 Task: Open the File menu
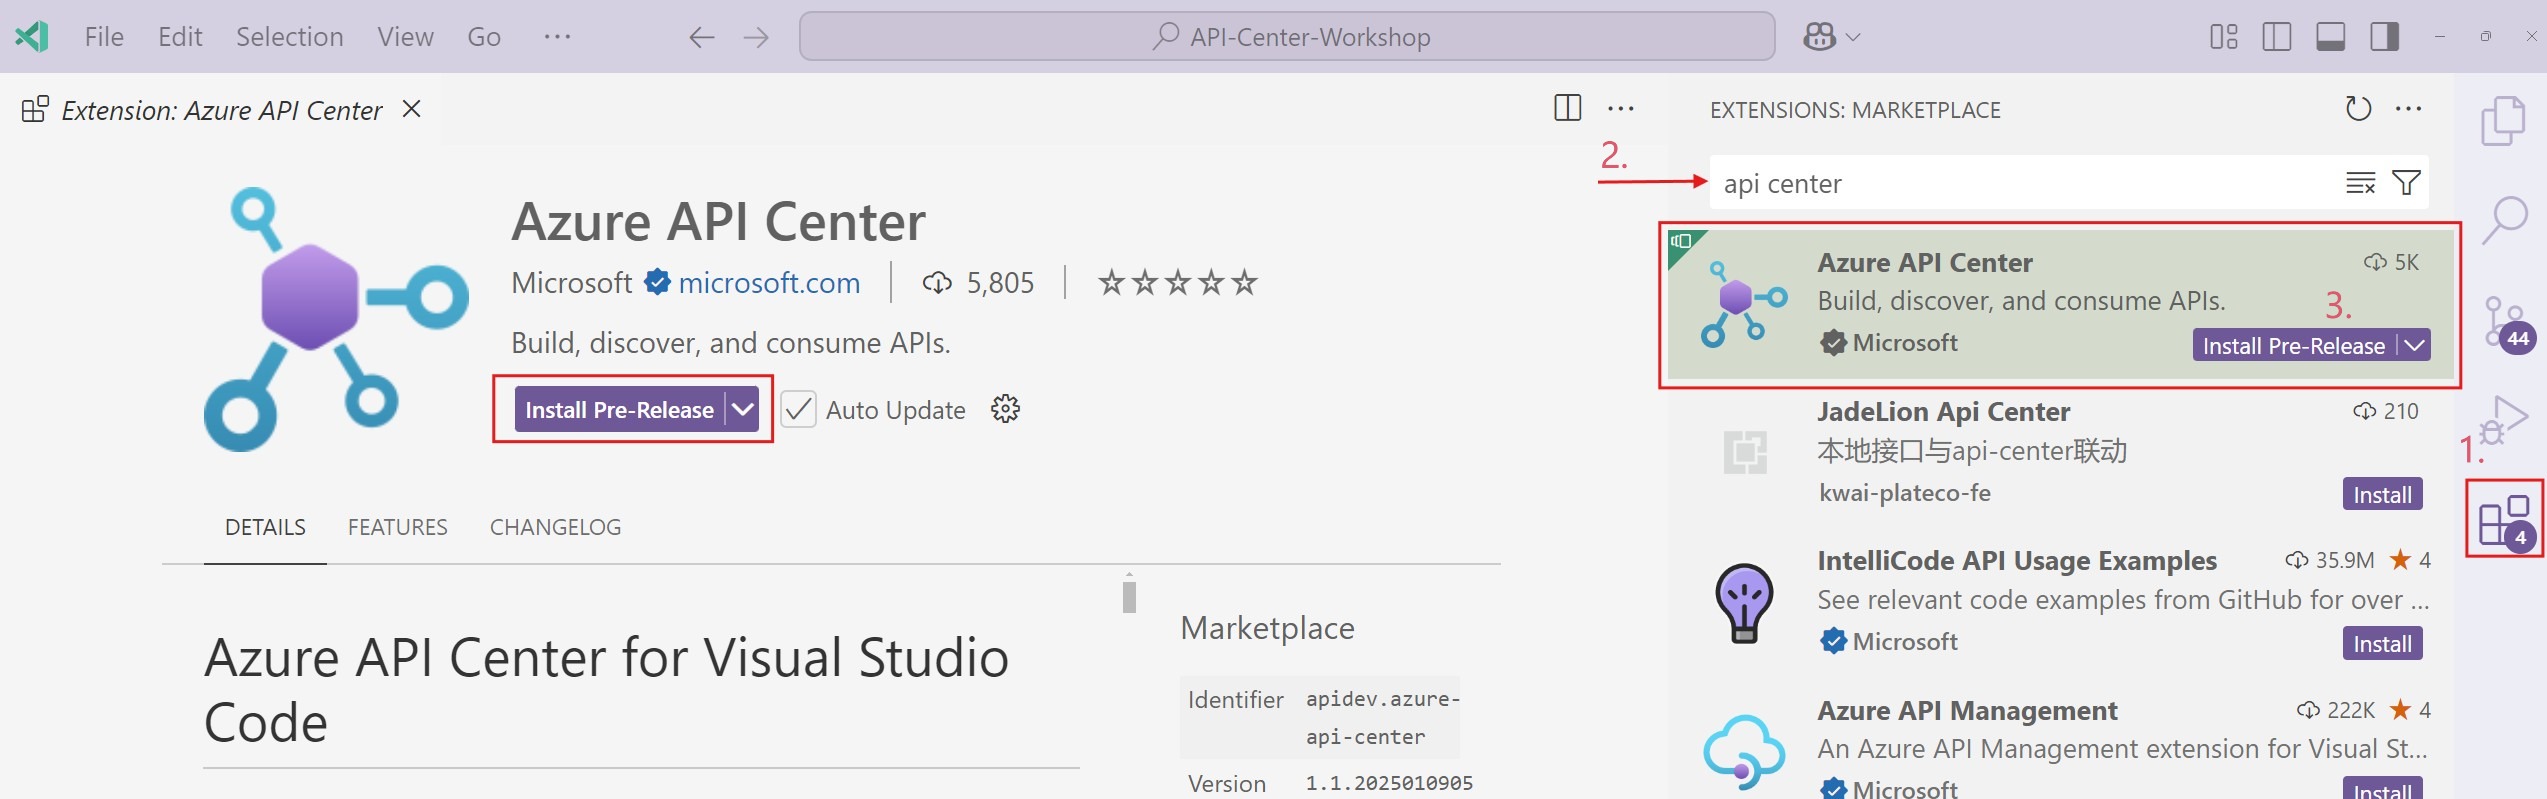[x=104, y=37]
